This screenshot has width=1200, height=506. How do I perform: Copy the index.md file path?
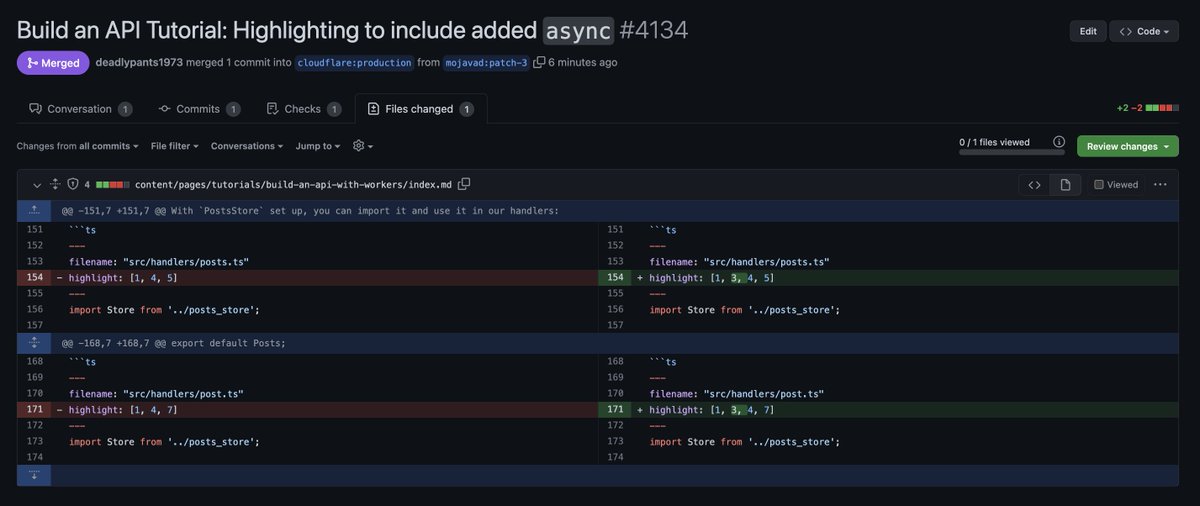coord(464,184)
